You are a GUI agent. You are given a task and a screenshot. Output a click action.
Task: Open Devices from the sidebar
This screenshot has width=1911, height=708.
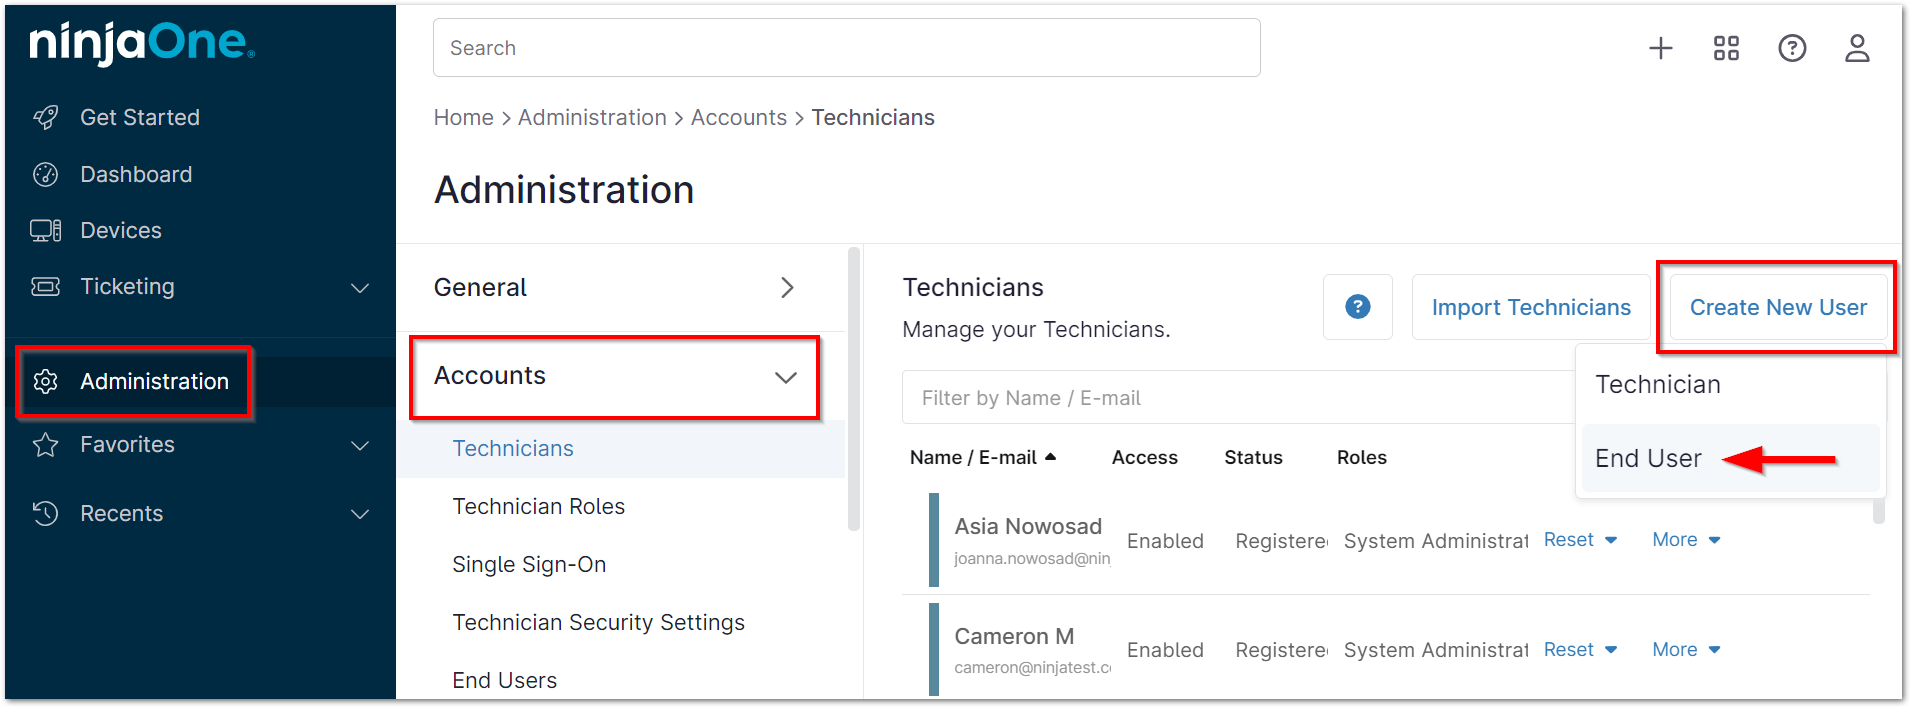pyautogui.click(x=120, y=230)
